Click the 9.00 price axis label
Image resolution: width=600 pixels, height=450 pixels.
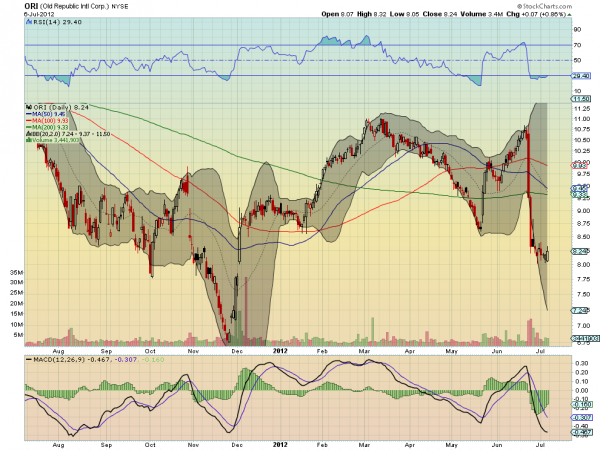tap(583, 211)
